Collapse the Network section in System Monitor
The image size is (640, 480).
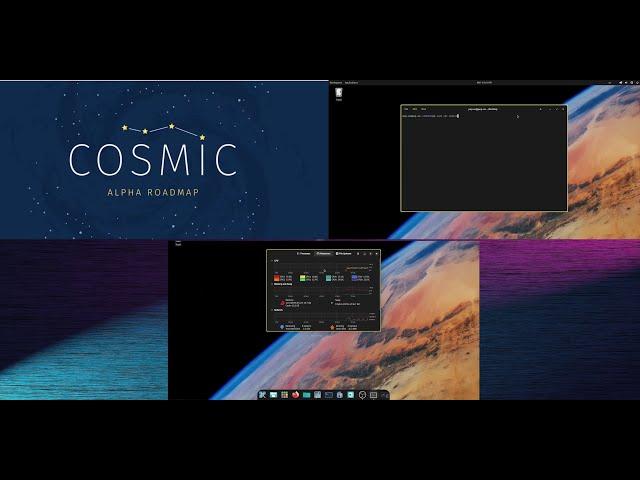pyautogui.click(x=271, y=310)
